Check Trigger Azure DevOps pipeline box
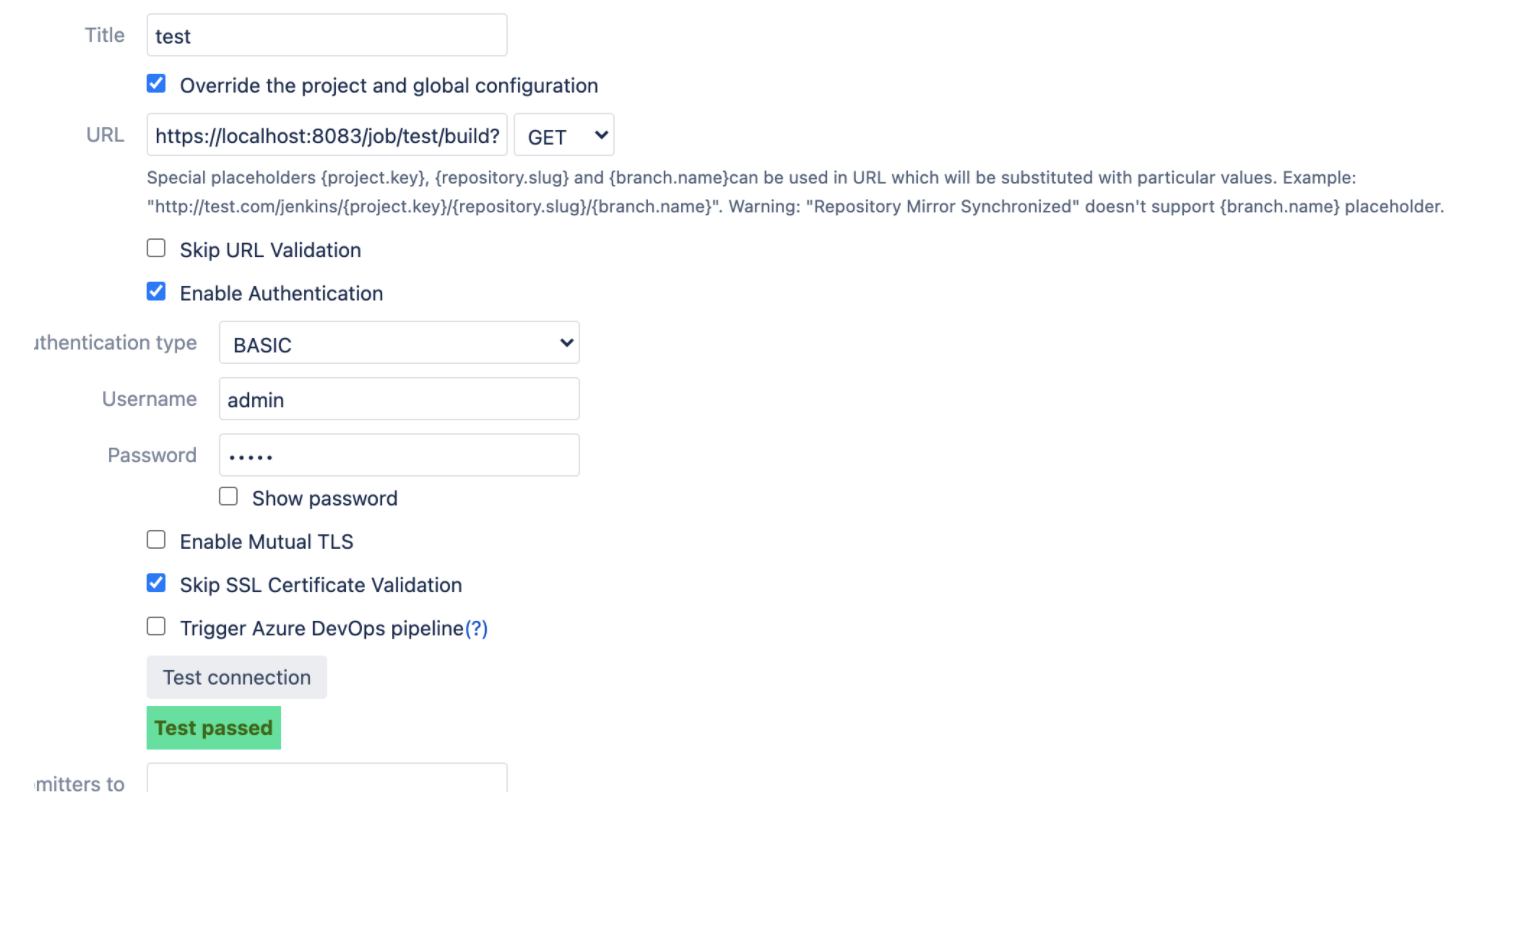This screenshot has width=1528, height=938. pos(156,627)
